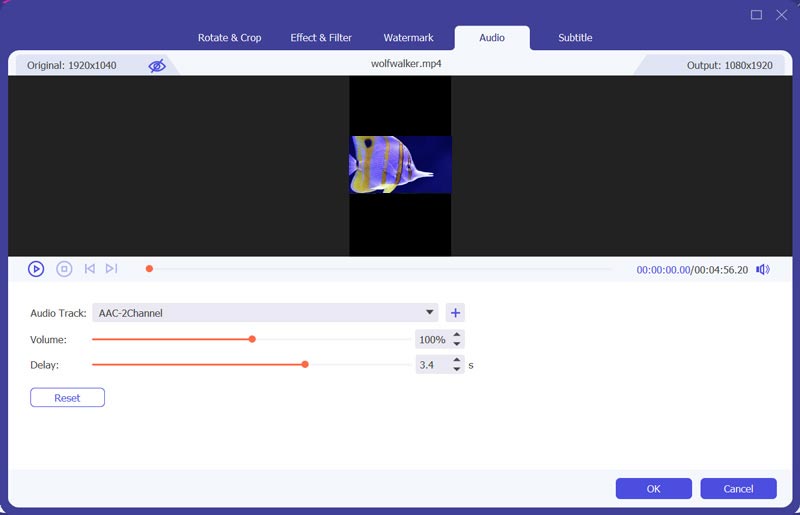The width and height of the screenshot is (800, 515).
Task: Go to the Watermark tab
Action: point(408,38)
